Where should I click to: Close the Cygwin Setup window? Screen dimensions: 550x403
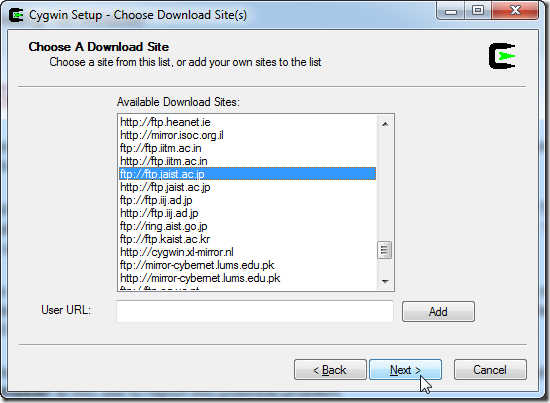pyautogui.click(x=515, y=11)
